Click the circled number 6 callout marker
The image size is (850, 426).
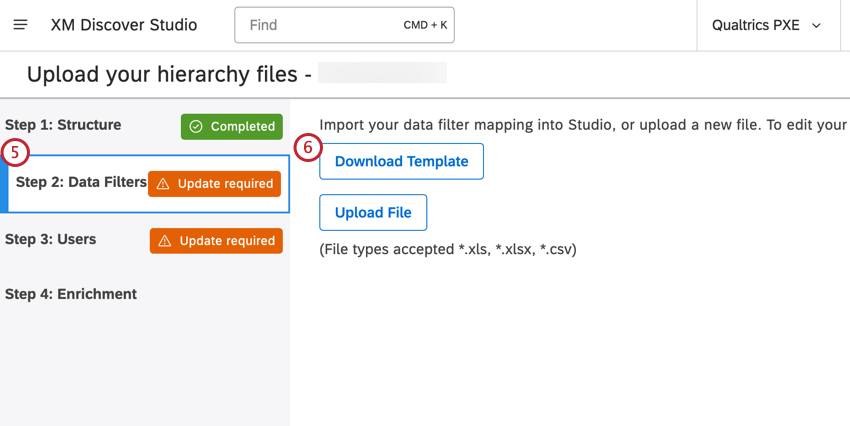[x=308, y=148]
